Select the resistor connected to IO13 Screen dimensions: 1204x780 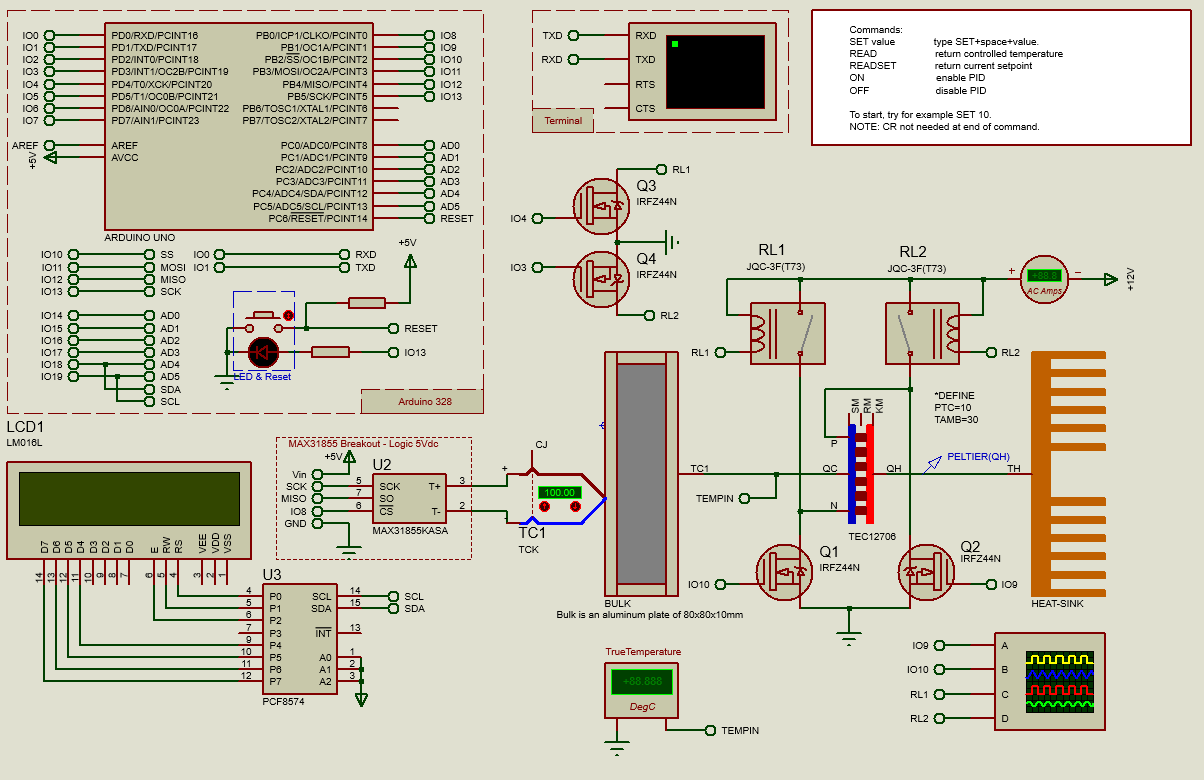click(x=330, y=352)
